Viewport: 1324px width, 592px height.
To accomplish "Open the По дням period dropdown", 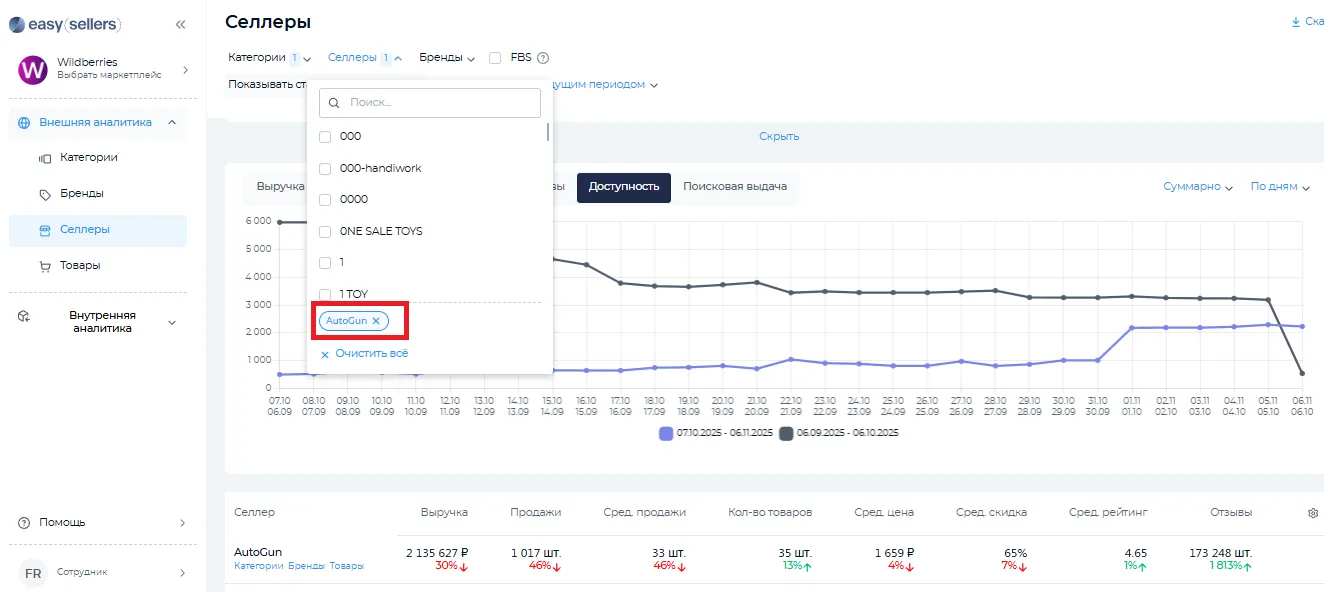I will point(1279,187).
